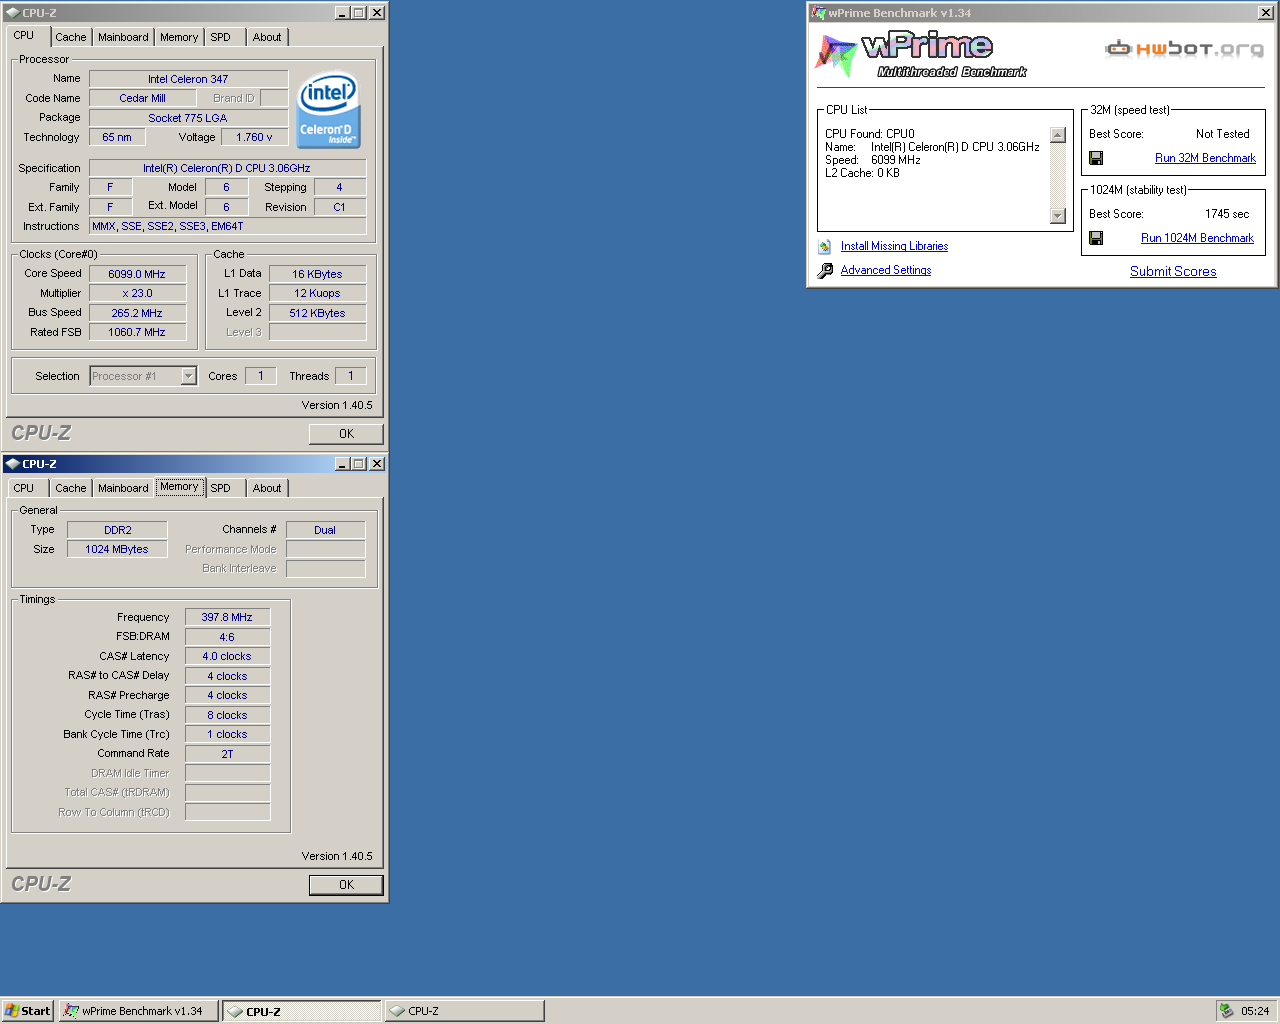Click the Instructions MMX SSE list field

coord(227,226)
